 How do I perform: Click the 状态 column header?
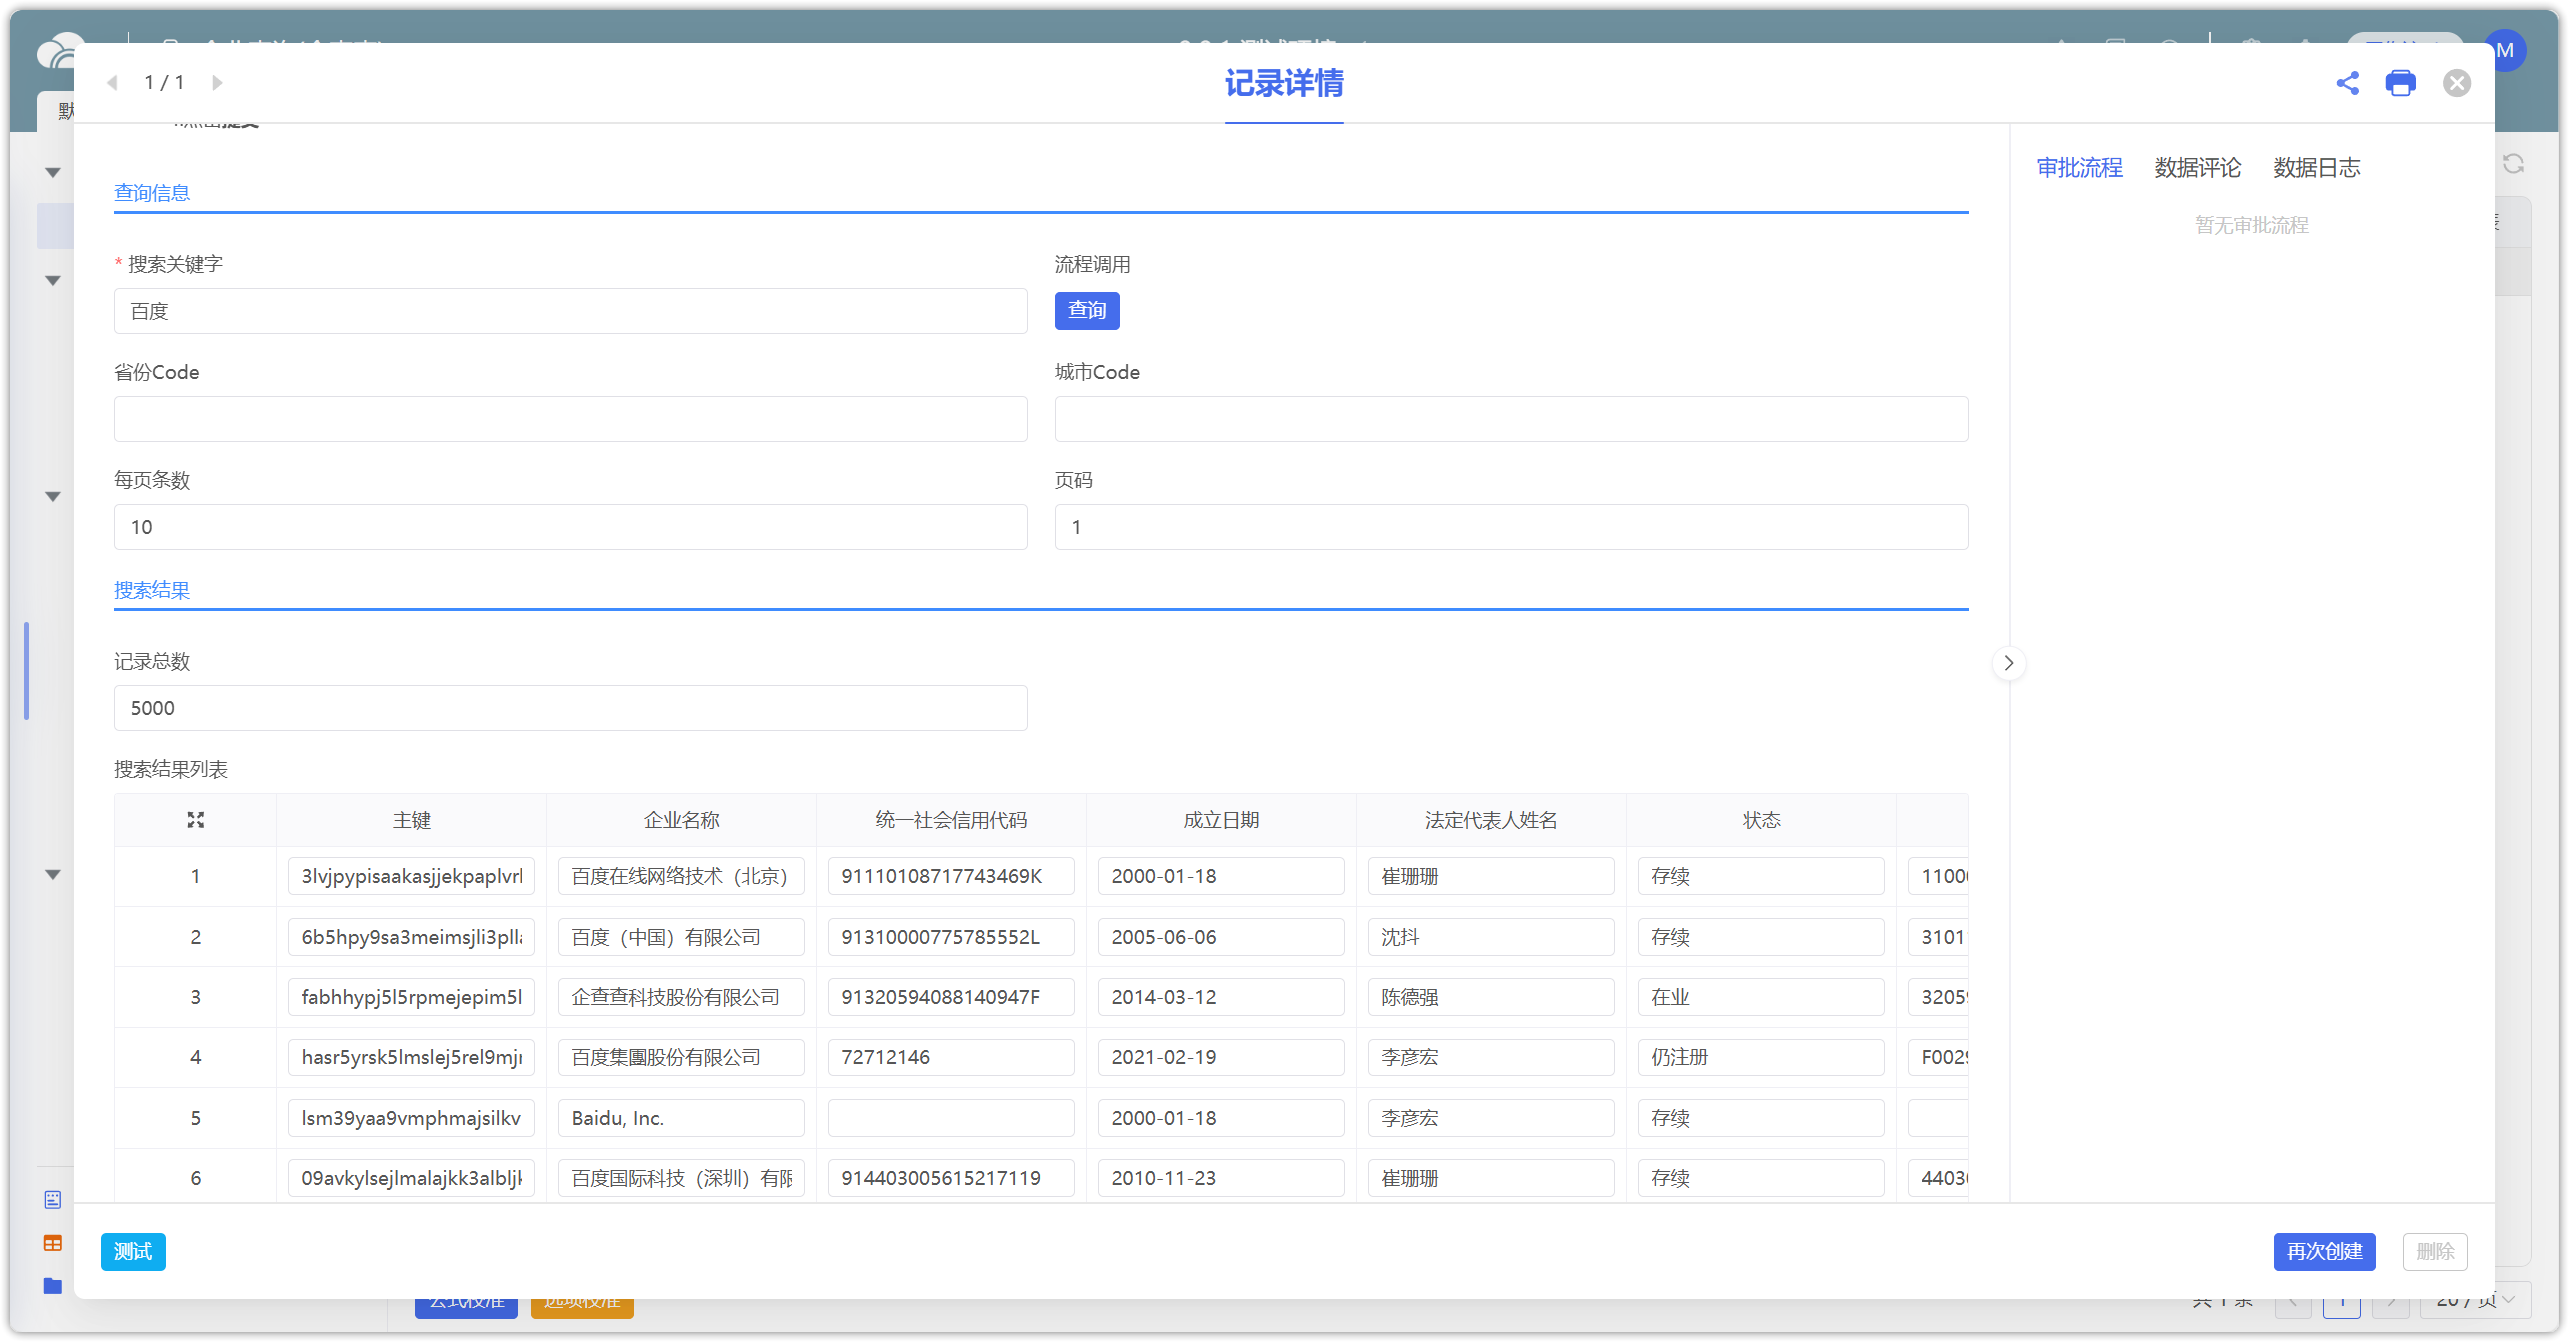1761,820
